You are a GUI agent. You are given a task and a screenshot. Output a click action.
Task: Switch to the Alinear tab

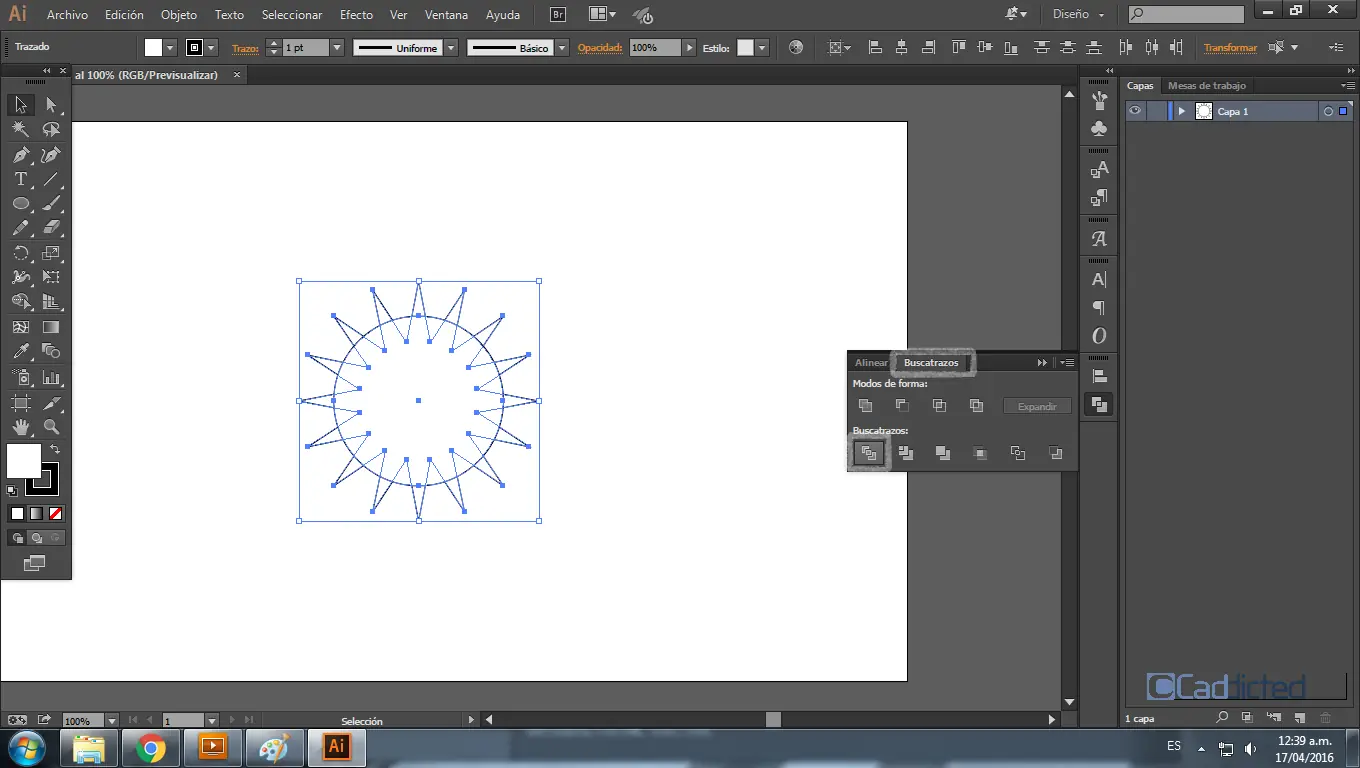871,363
